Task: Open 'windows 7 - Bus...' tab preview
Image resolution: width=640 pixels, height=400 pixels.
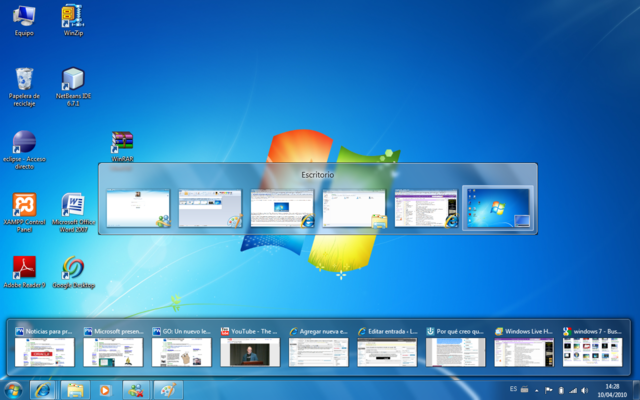Action: (593, 347)
